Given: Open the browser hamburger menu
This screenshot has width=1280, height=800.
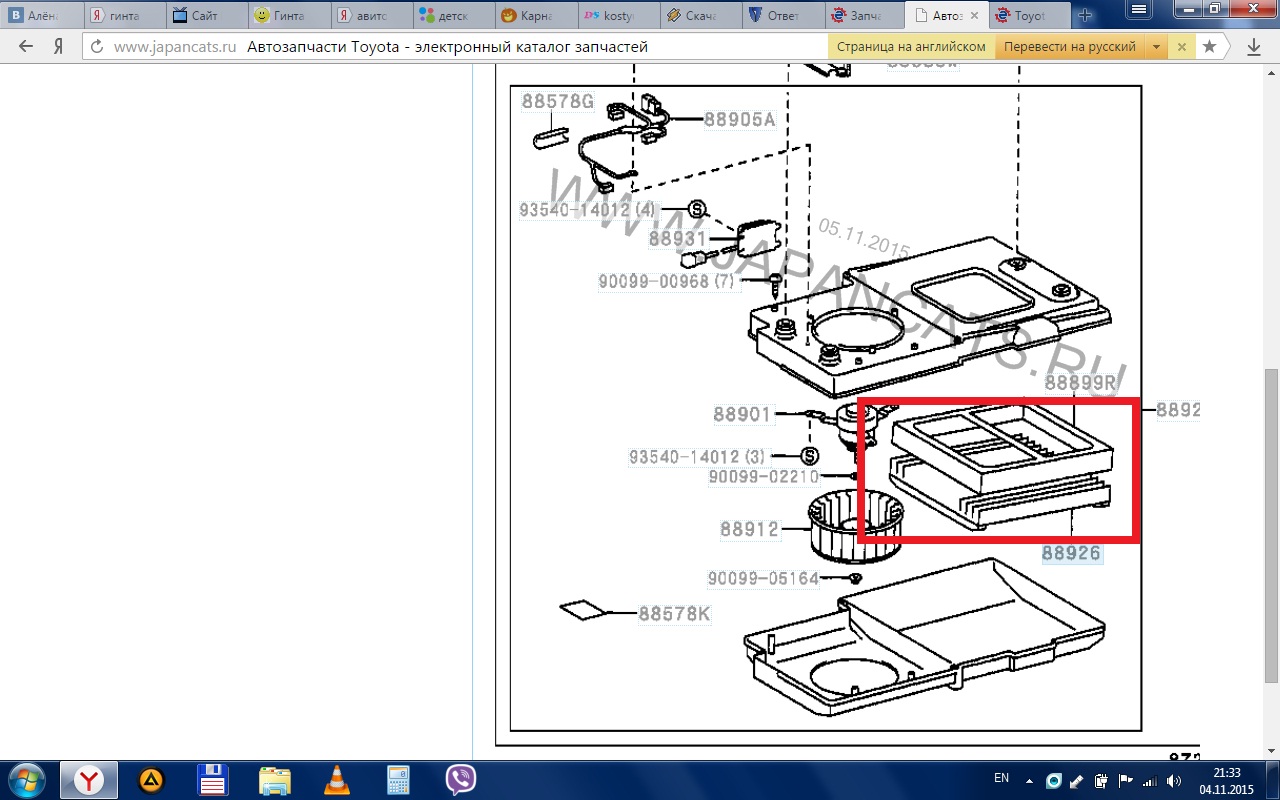Looking at the screenshot, I should [1138, 9].
